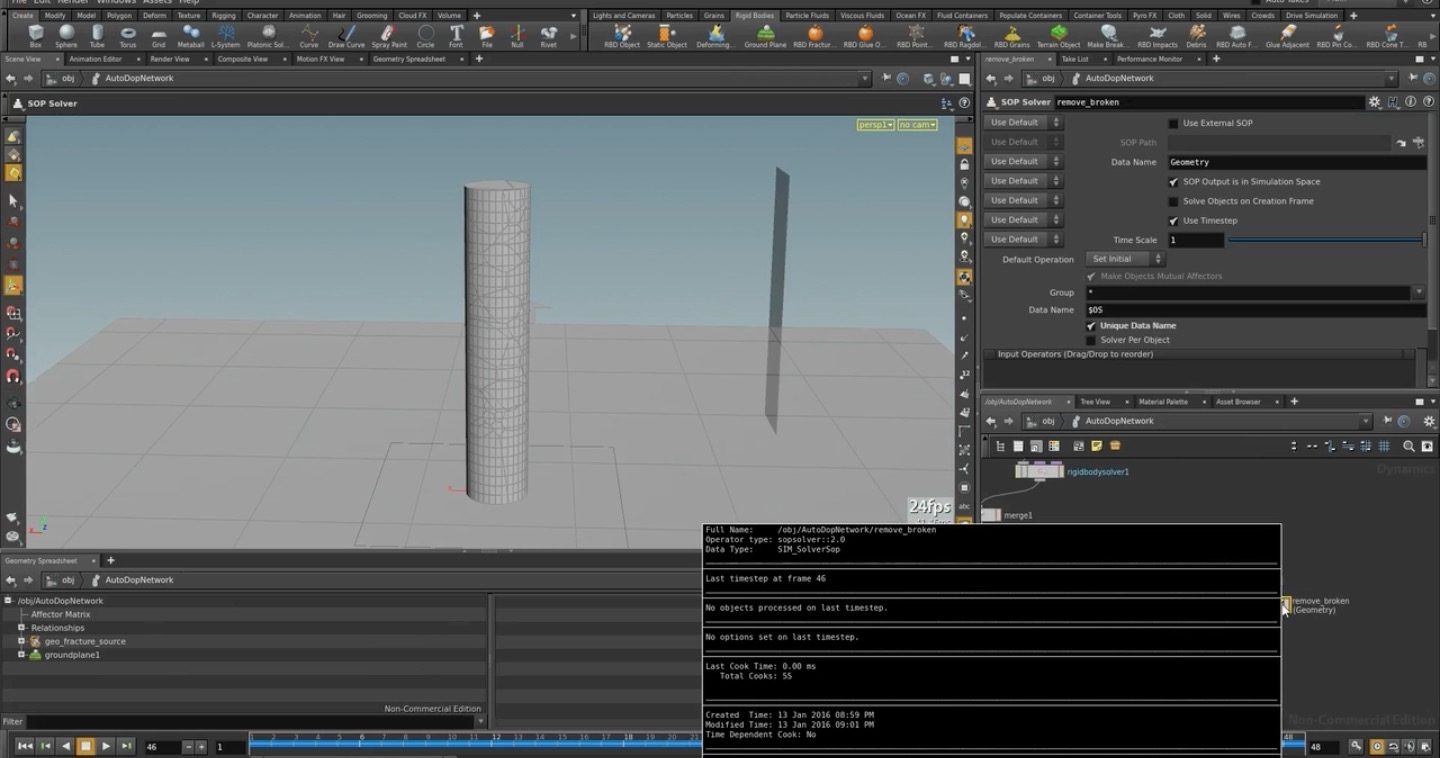This screenshot has width=1440, height=758.
Task: Stop playback with the stop button
Action: pos(86,746)
